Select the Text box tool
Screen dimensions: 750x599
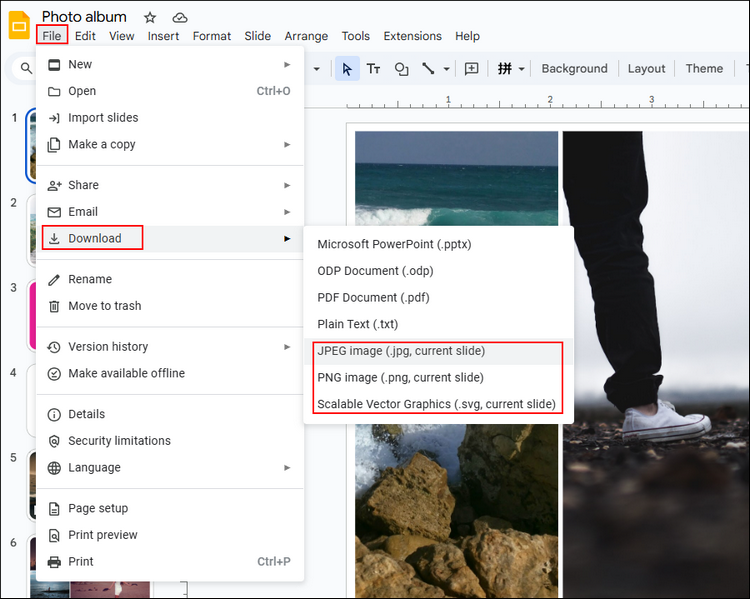[373, 69]
